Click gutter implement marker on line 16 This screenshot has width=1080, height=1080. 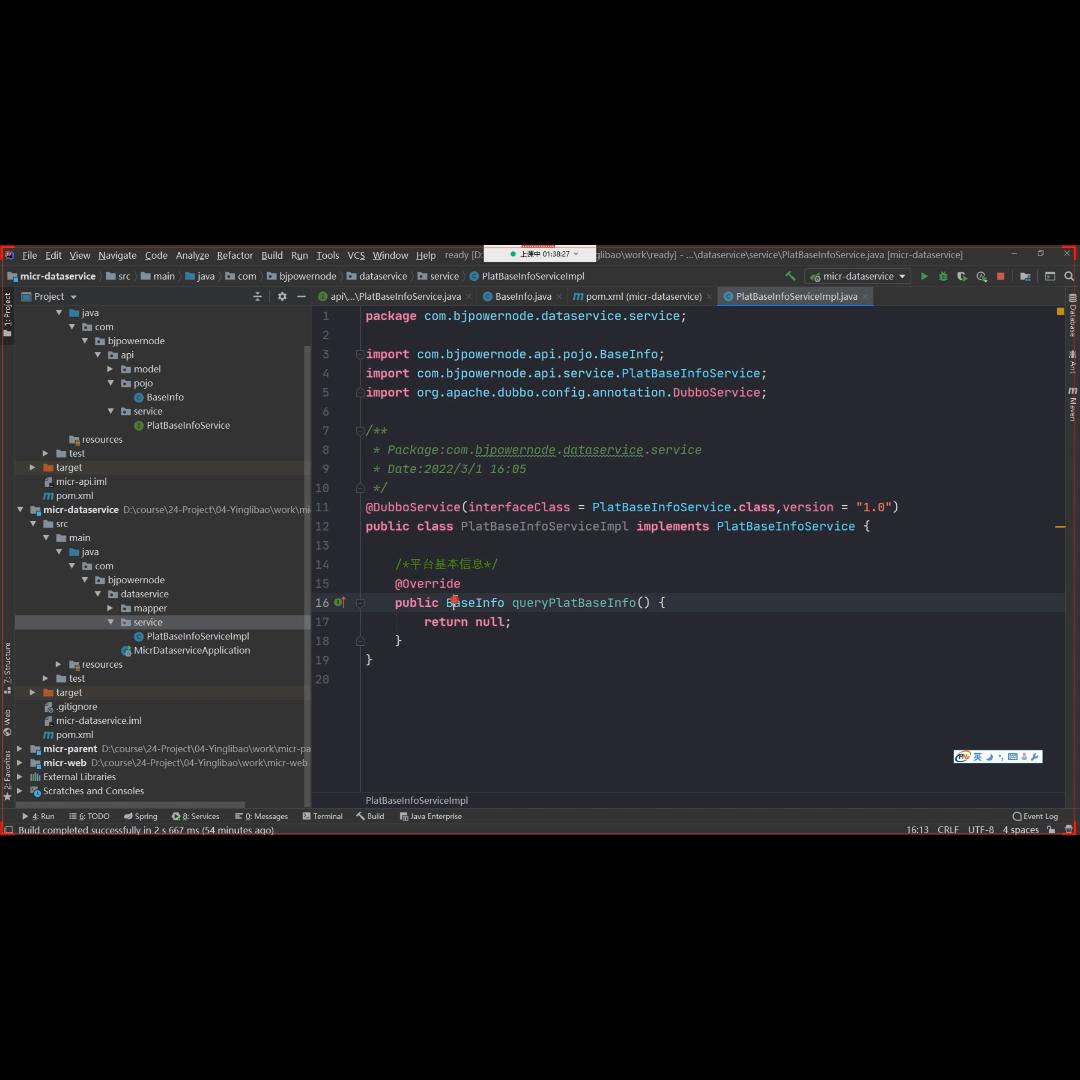[339, 603]
